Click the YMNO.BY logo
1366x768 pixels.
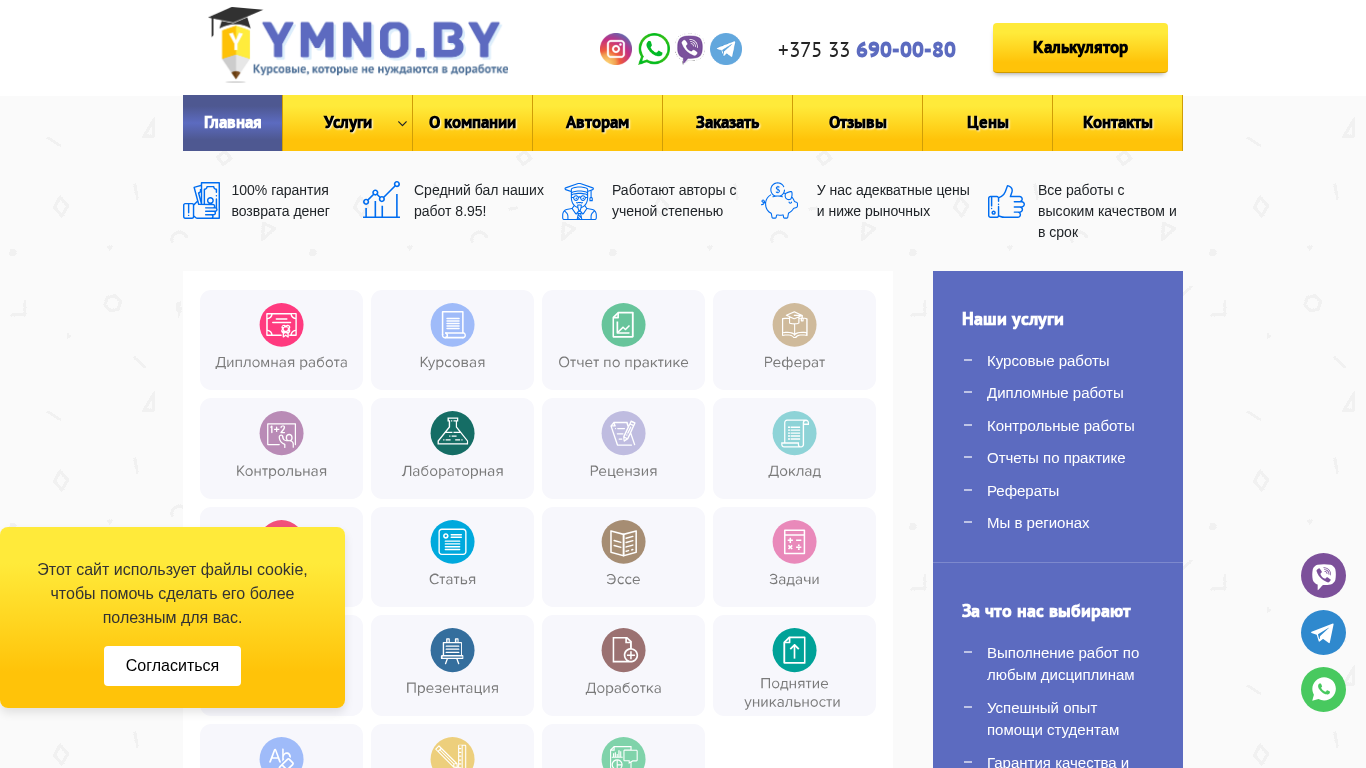[358, 44]
